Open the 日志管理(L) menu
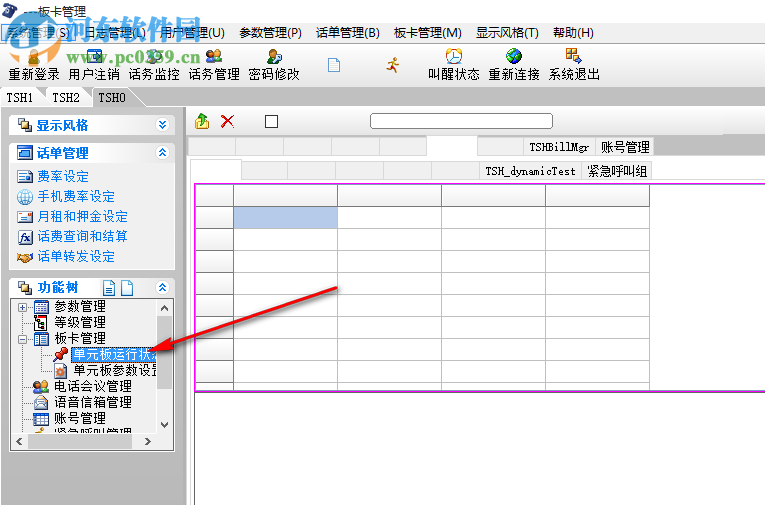Image resolution: width=765 pixels, height=505 pixels. 115,33
